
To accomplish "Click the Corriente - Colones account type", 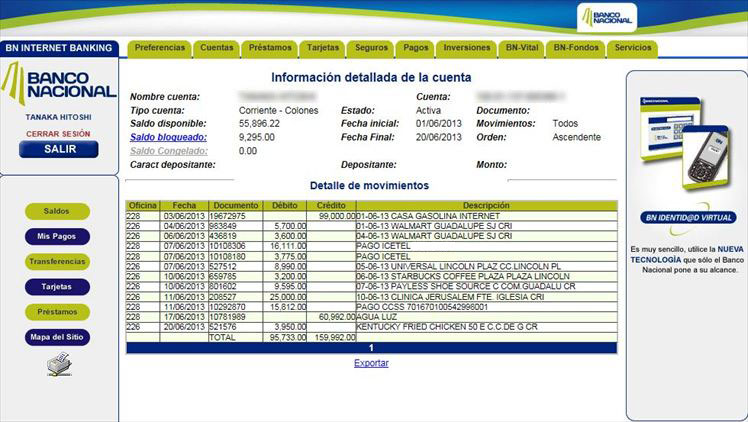I will 279,111.
